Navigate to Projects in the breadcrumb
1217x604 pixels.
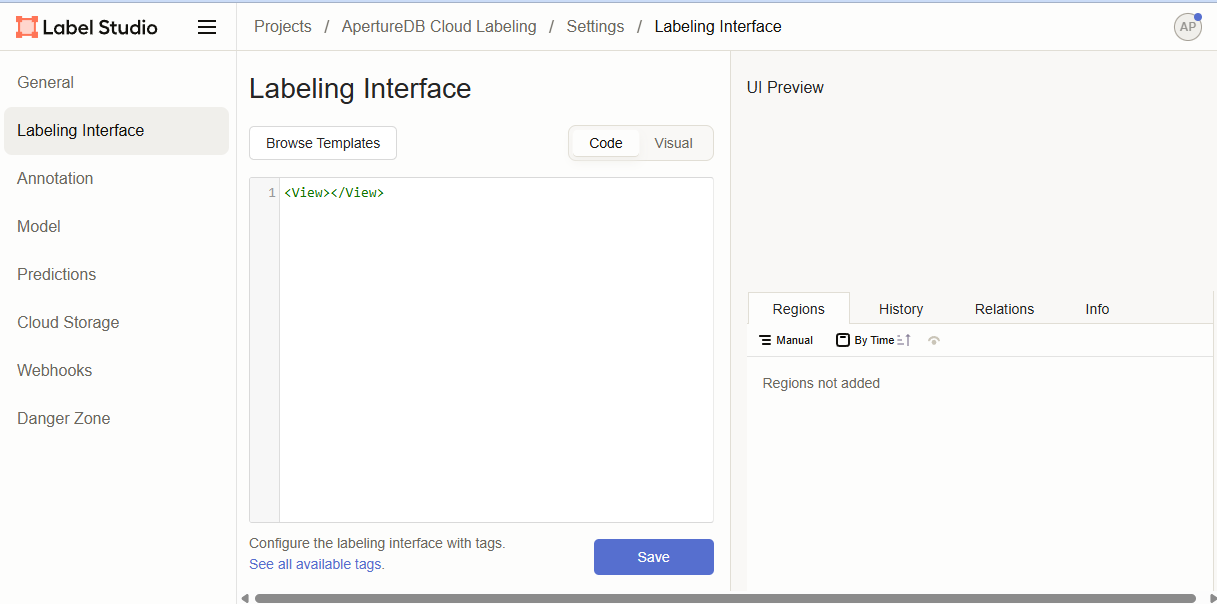click(x=283, y=27)
